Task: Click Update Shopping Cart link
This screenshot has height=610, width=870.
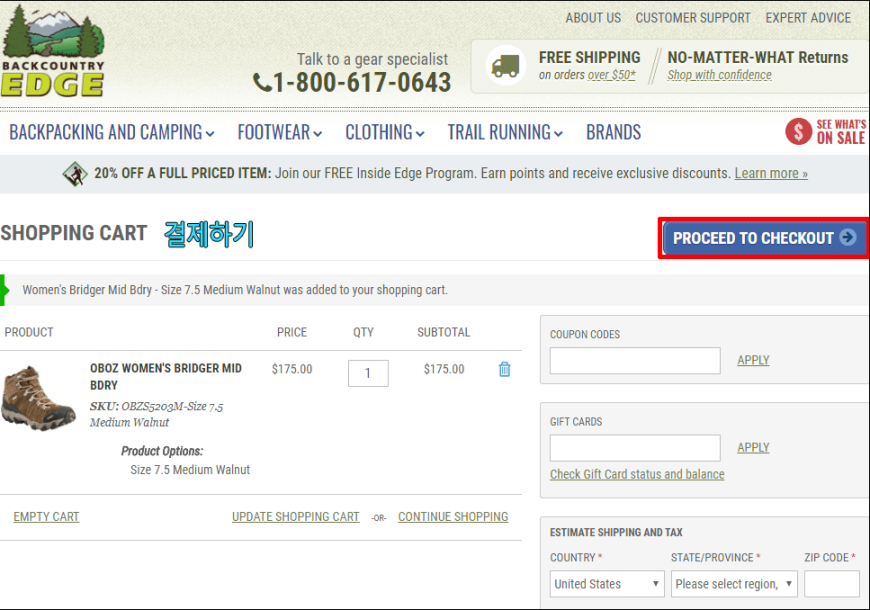Action: 296,517
